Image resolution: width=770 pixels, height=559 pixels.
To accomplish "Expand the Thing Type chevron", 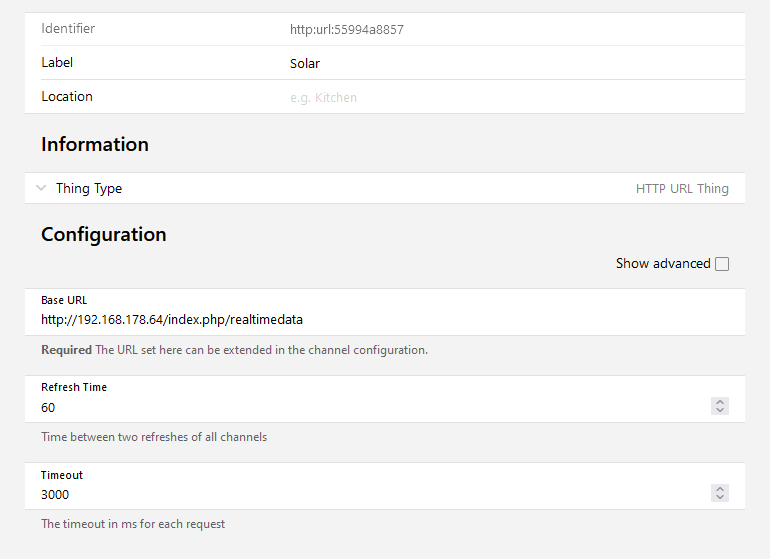I will (41, 188).
